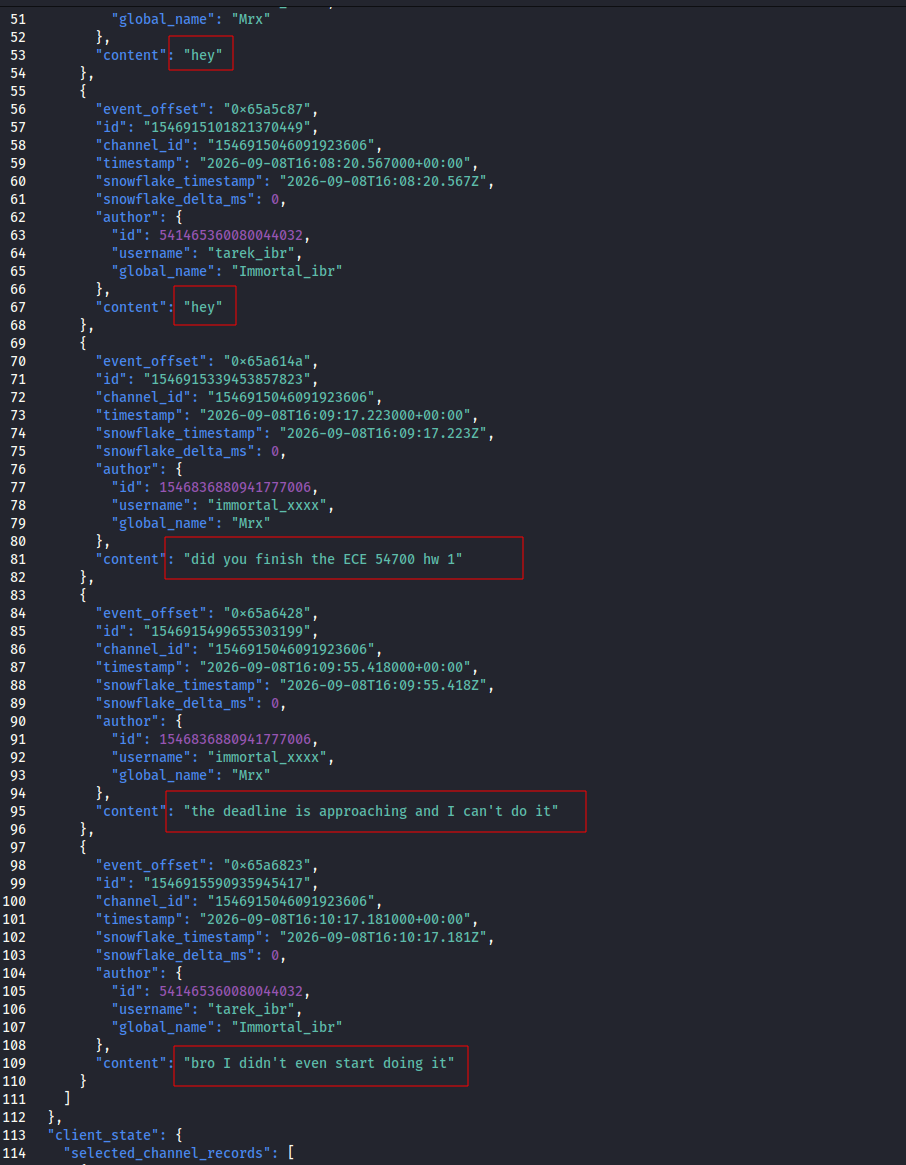Click the event_offset value "0x65a5c87"
This screenshot has height=1165, width=906.
tap(267, 109)
